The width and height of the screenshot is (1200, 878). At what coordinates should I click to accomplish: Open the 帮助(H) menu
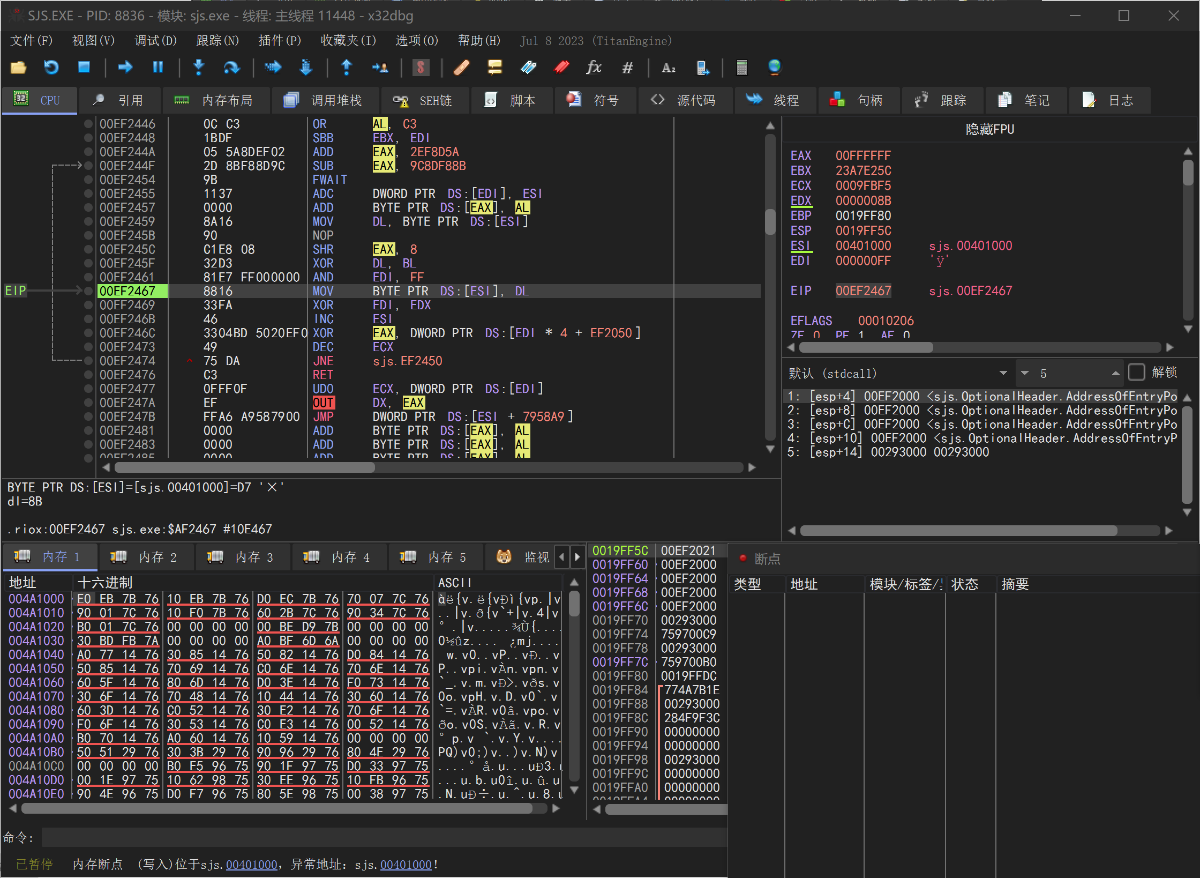(479, 41)
